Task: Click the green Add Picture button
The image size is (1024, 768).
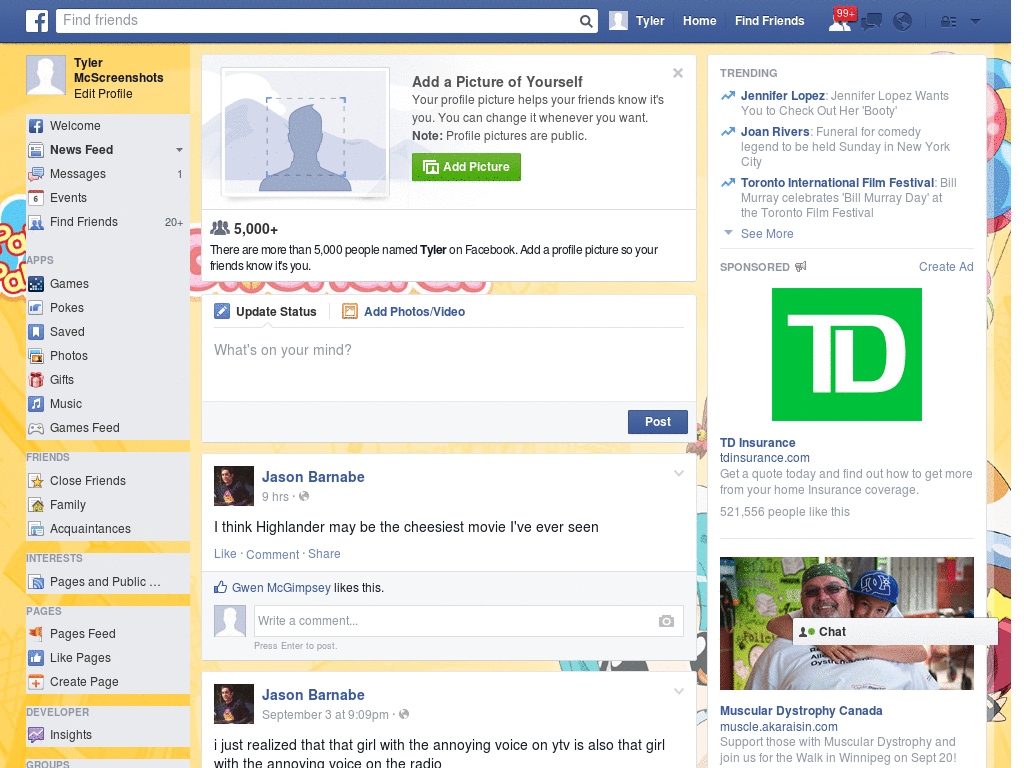Action: [466, 167]
